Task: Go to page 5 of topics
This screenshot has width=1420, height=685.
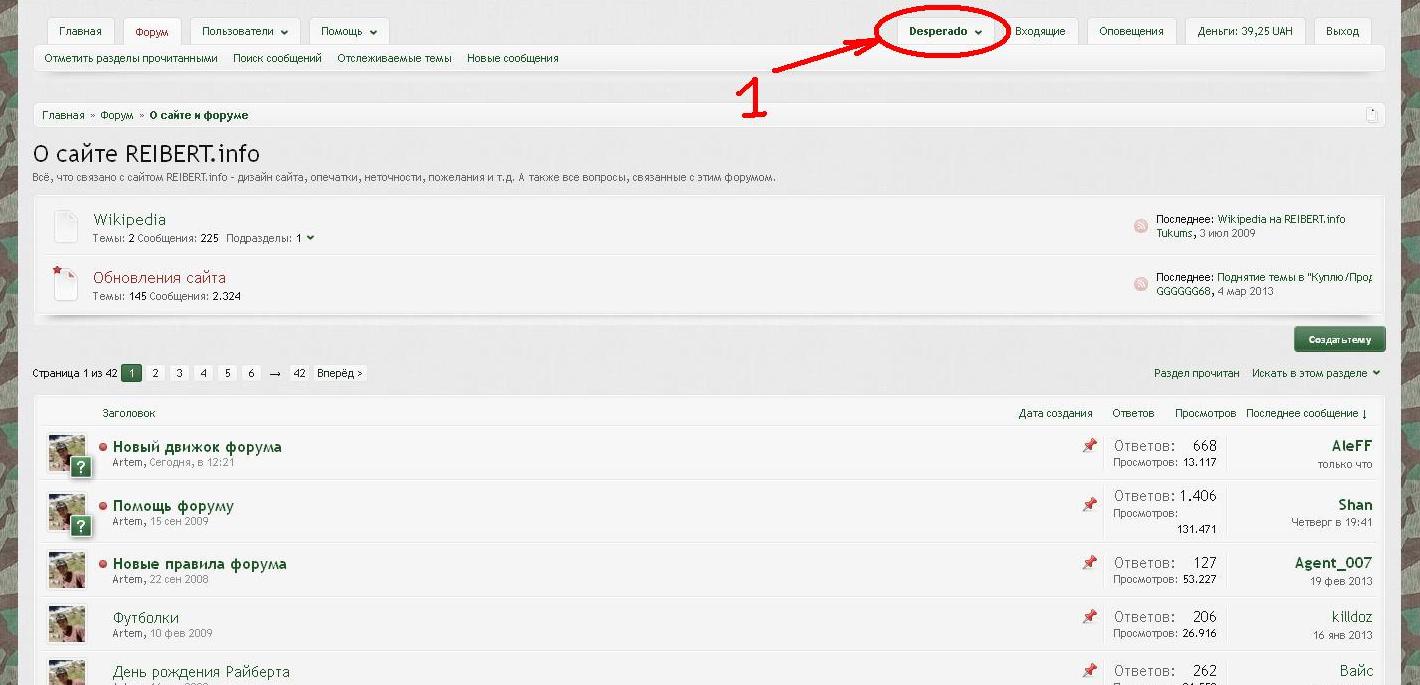Action: (x=228, y=373)
